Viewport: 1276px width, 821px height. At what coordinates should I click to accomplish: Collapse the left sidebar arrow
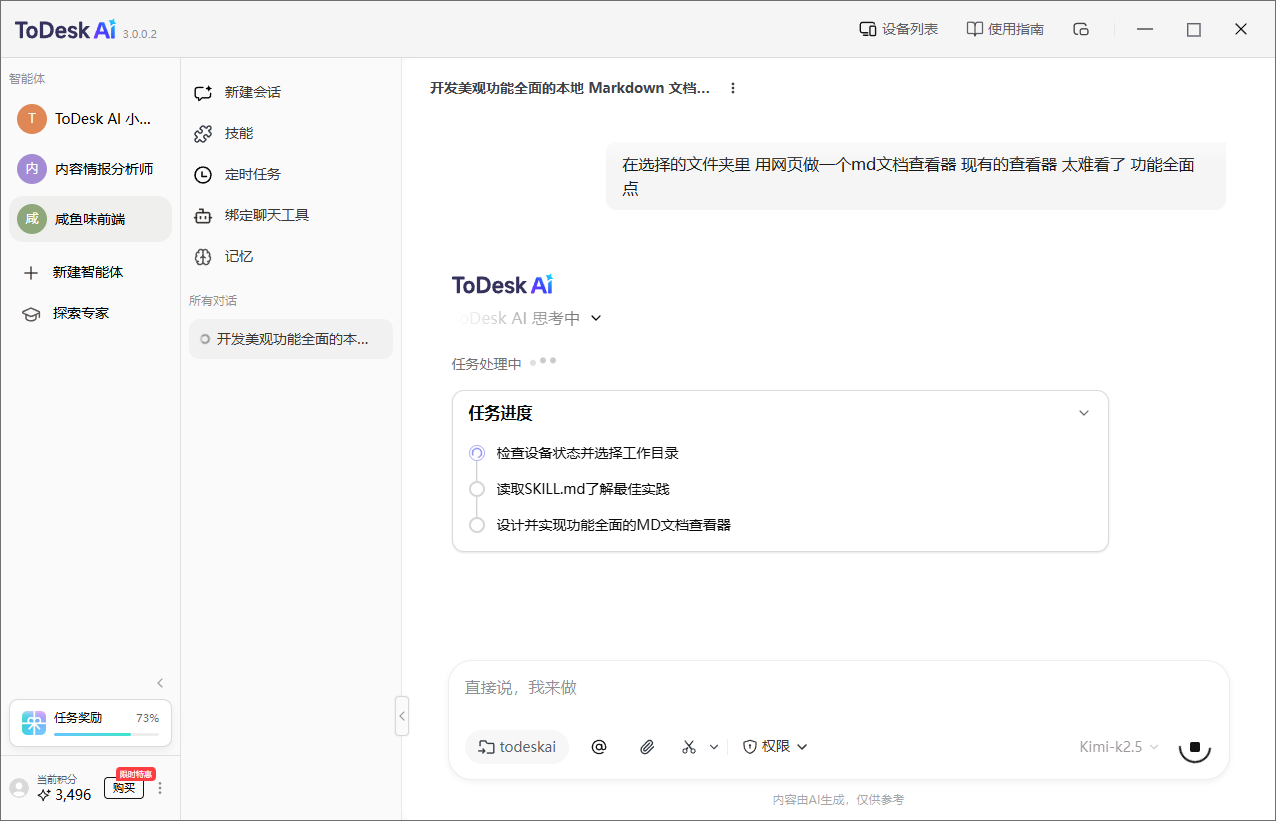click(160, 683)
